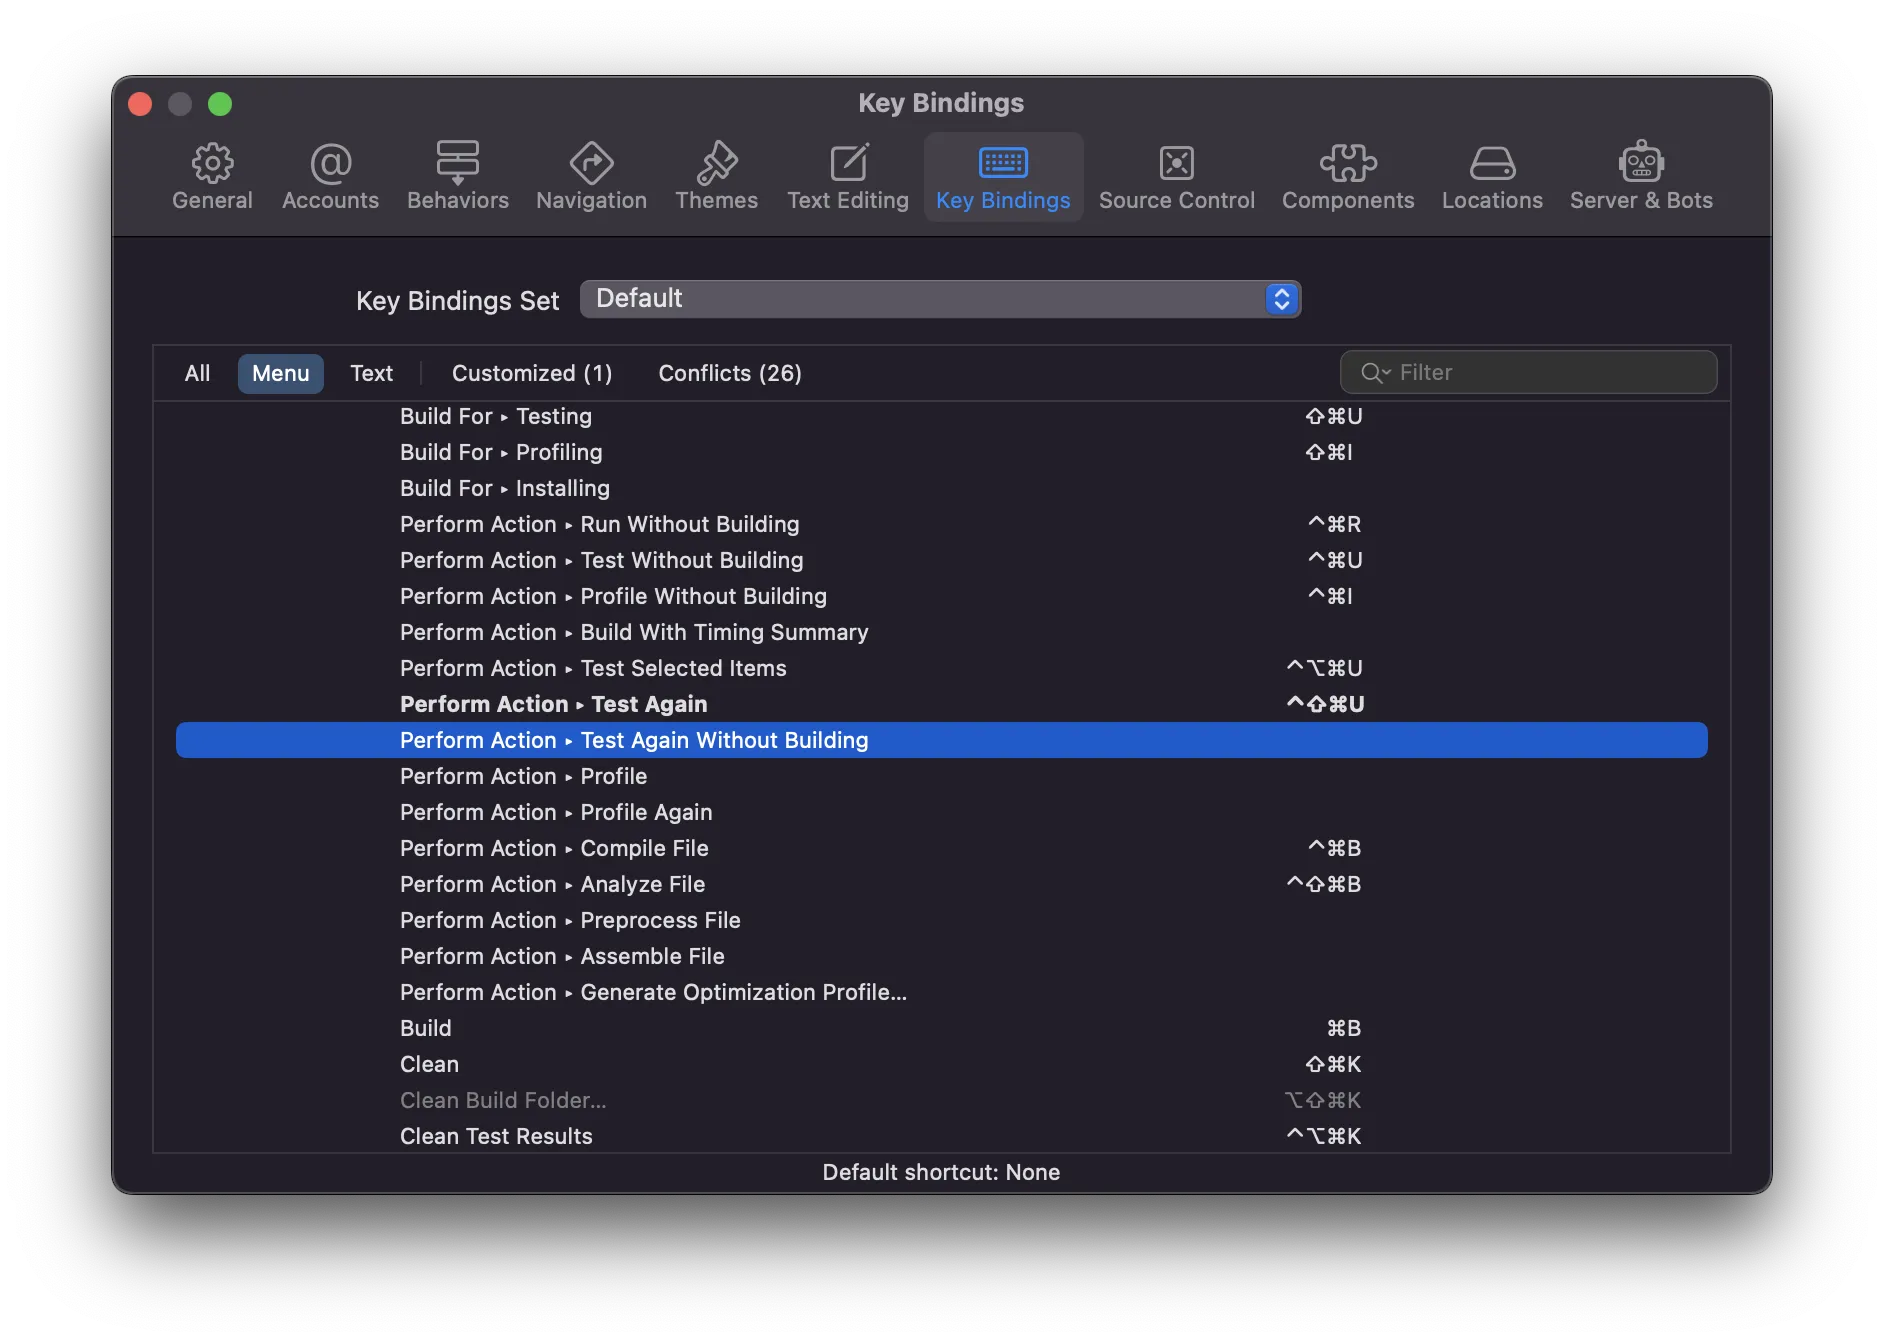Image resolution: width=1884 pixels, height=1342 pixels.
Task: Select Perform Action Test Without Building row
Action: [941, 560]
